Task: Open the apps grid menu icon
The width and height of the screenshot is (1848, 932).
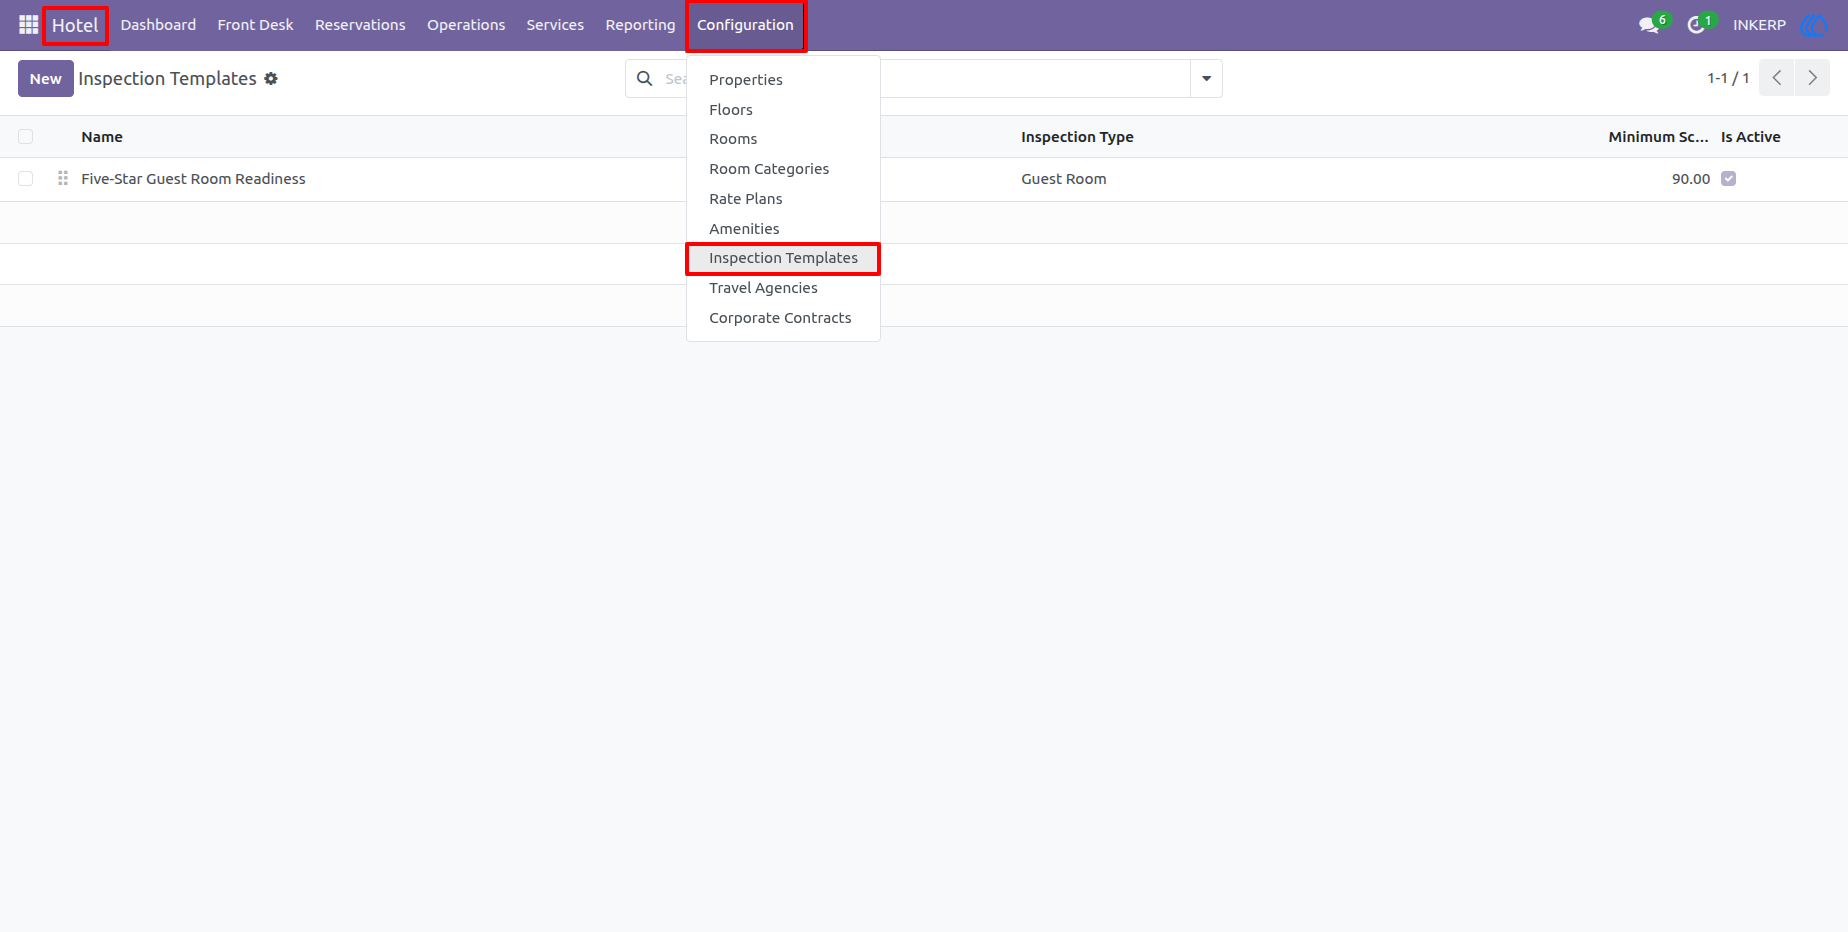Action: tap(28, 25)
